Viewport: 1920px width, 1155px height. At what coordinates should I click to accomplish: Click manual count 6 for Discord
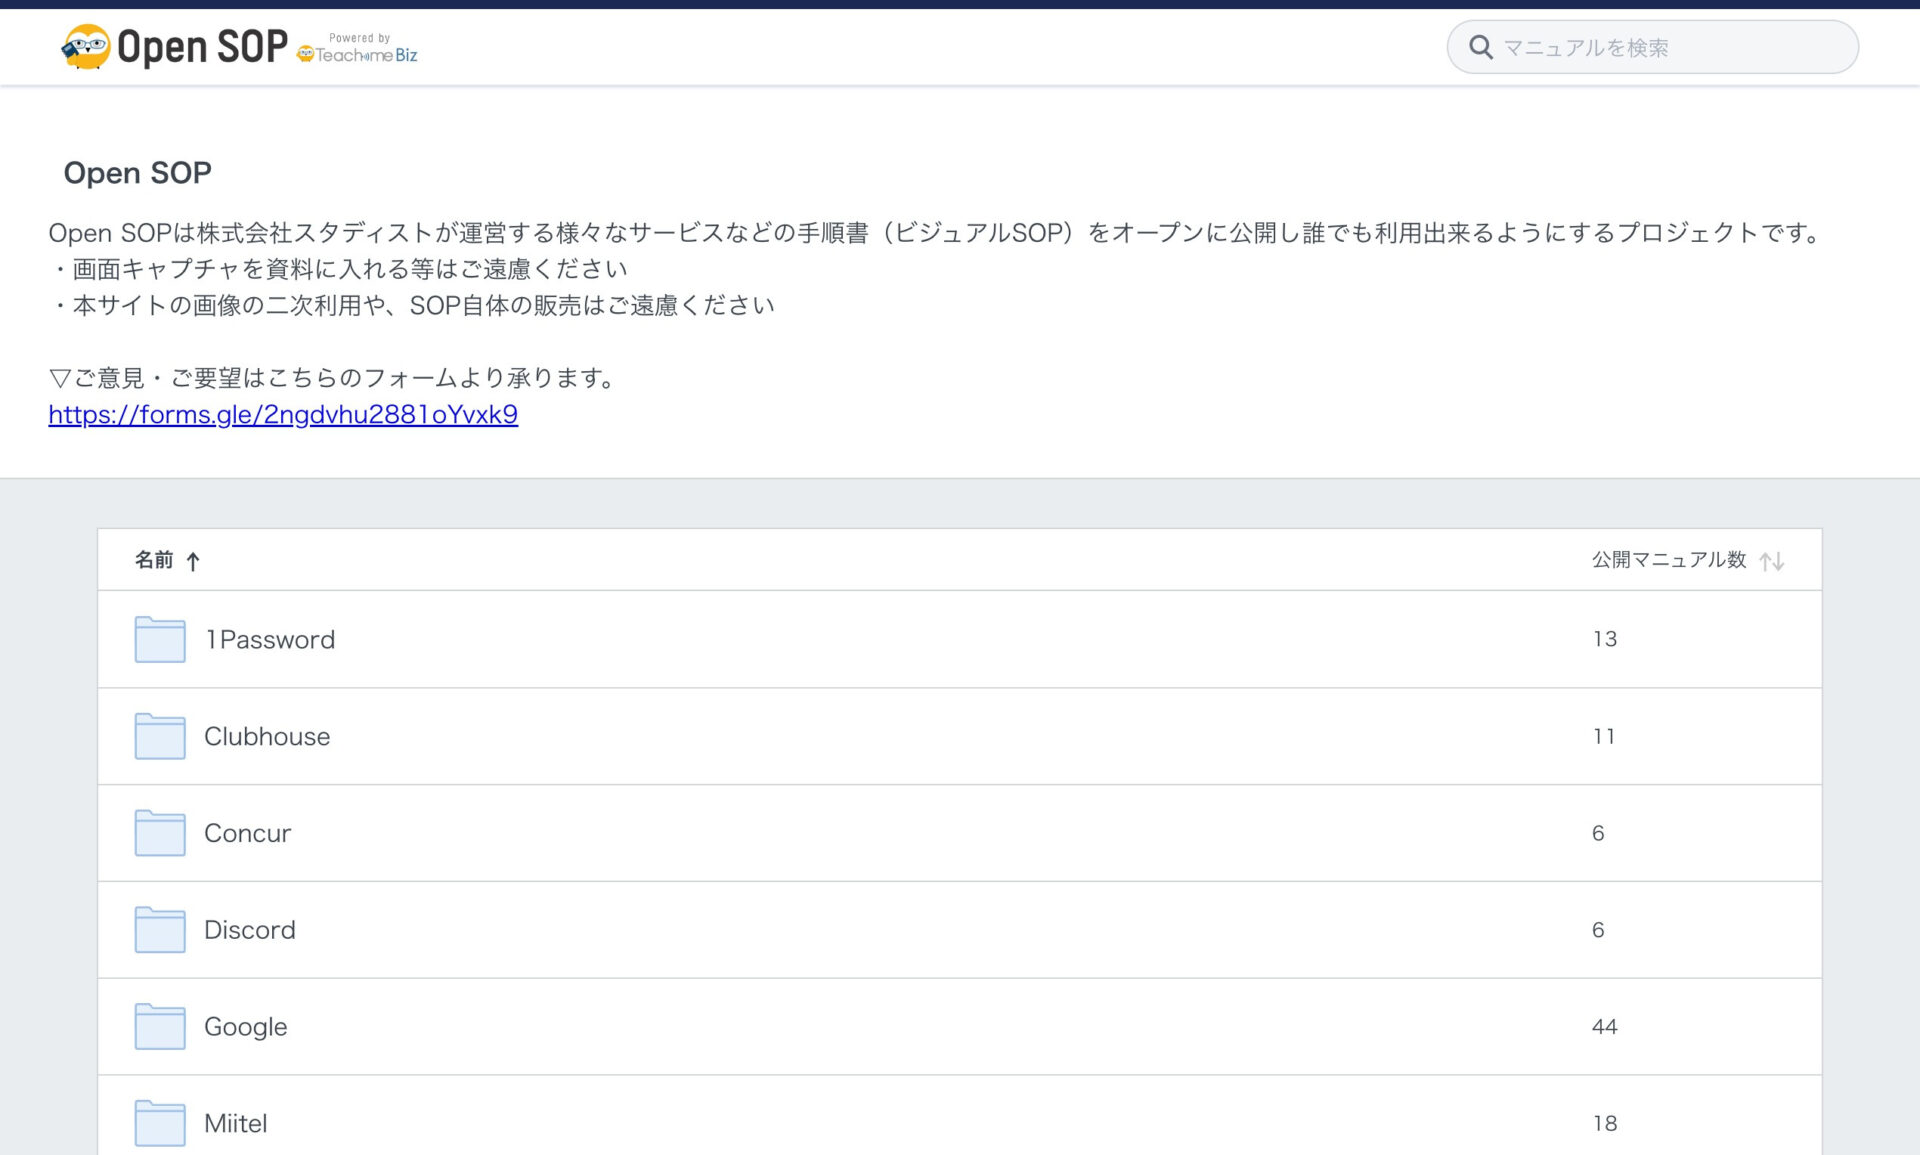(1598, 930)
